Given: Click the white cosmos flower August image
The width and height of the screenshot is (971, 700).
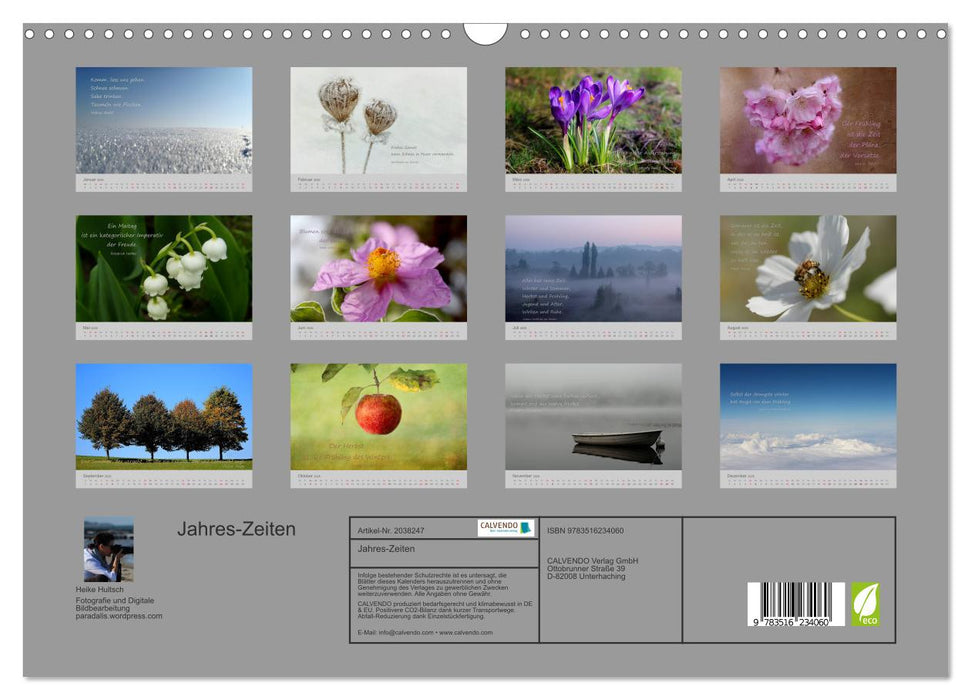Looking at the screenshot, I should point(806,267).
